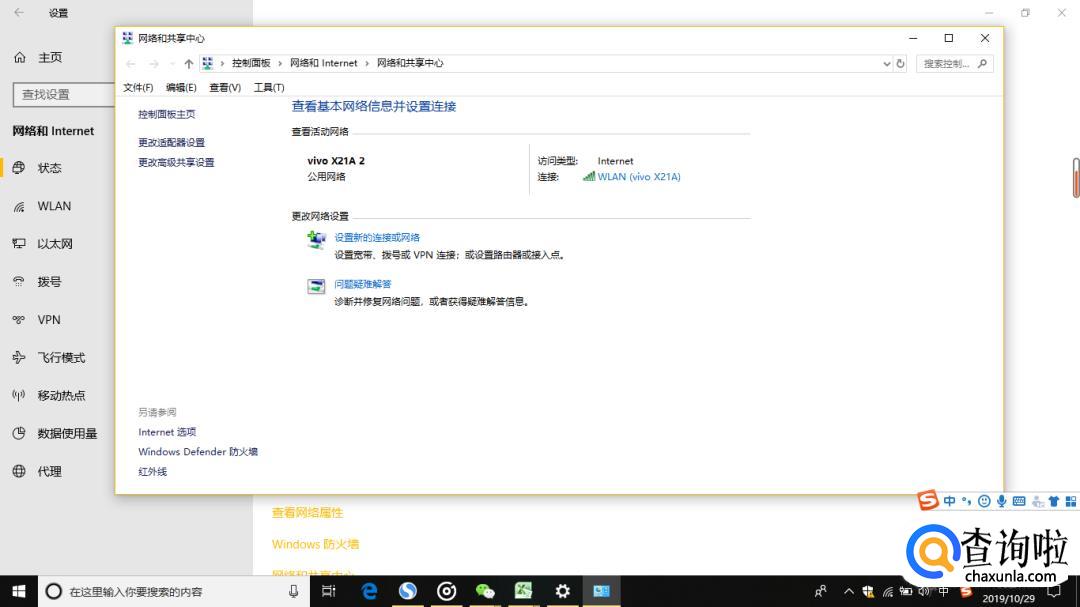Toggle Sogou Chinese/English 中 mode

pos(950,501)
